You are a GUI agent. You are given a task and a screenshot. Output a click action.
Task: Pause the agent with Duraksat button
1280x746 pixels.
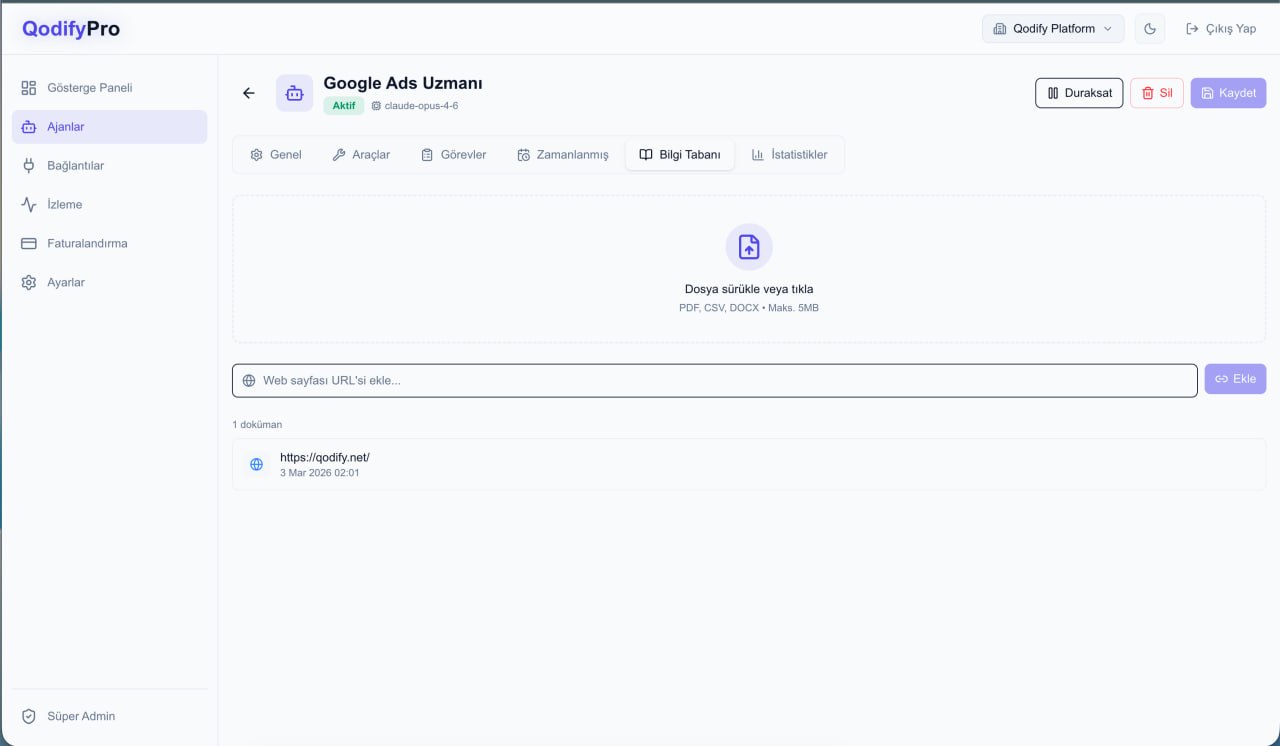click(1079, 93)
